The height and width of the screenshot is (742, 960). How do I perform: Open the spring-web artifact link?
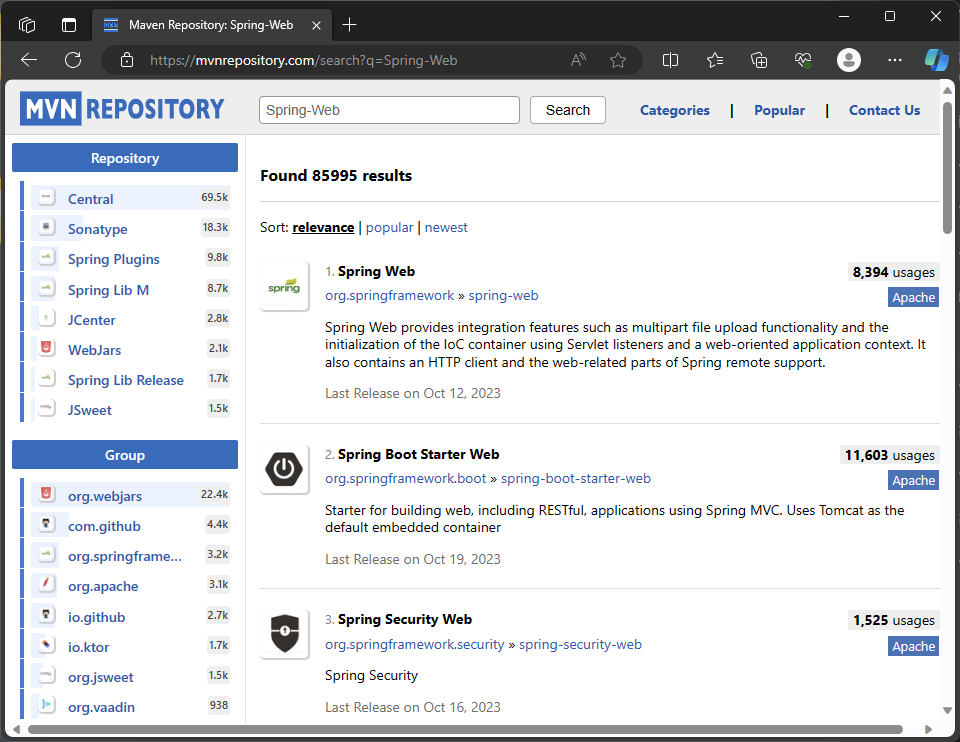tap(503, 296)
